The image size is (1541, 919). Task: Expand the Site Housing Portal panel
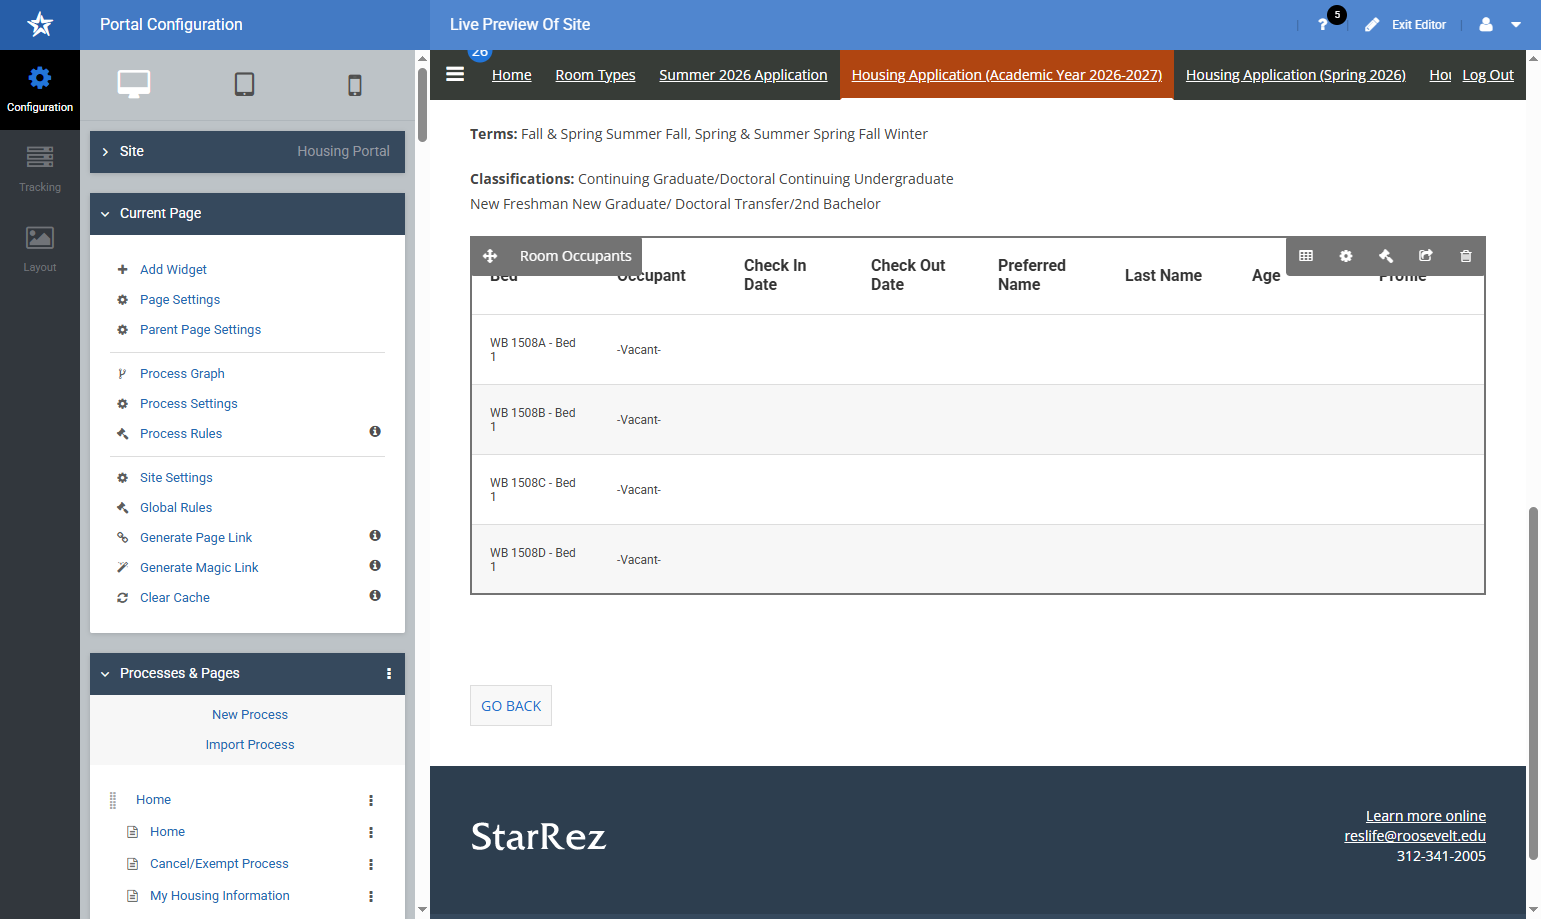coord(247,152)
